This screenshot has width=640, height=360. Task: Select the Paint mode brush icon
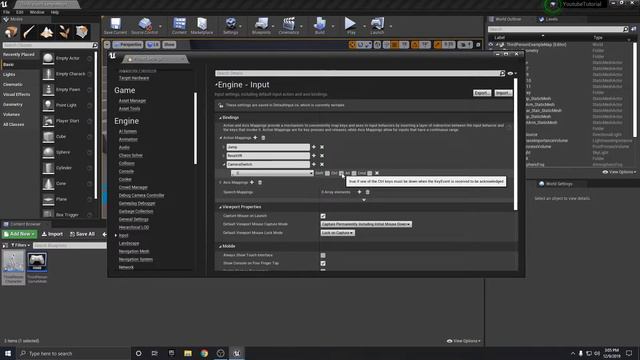pos(29,32)
